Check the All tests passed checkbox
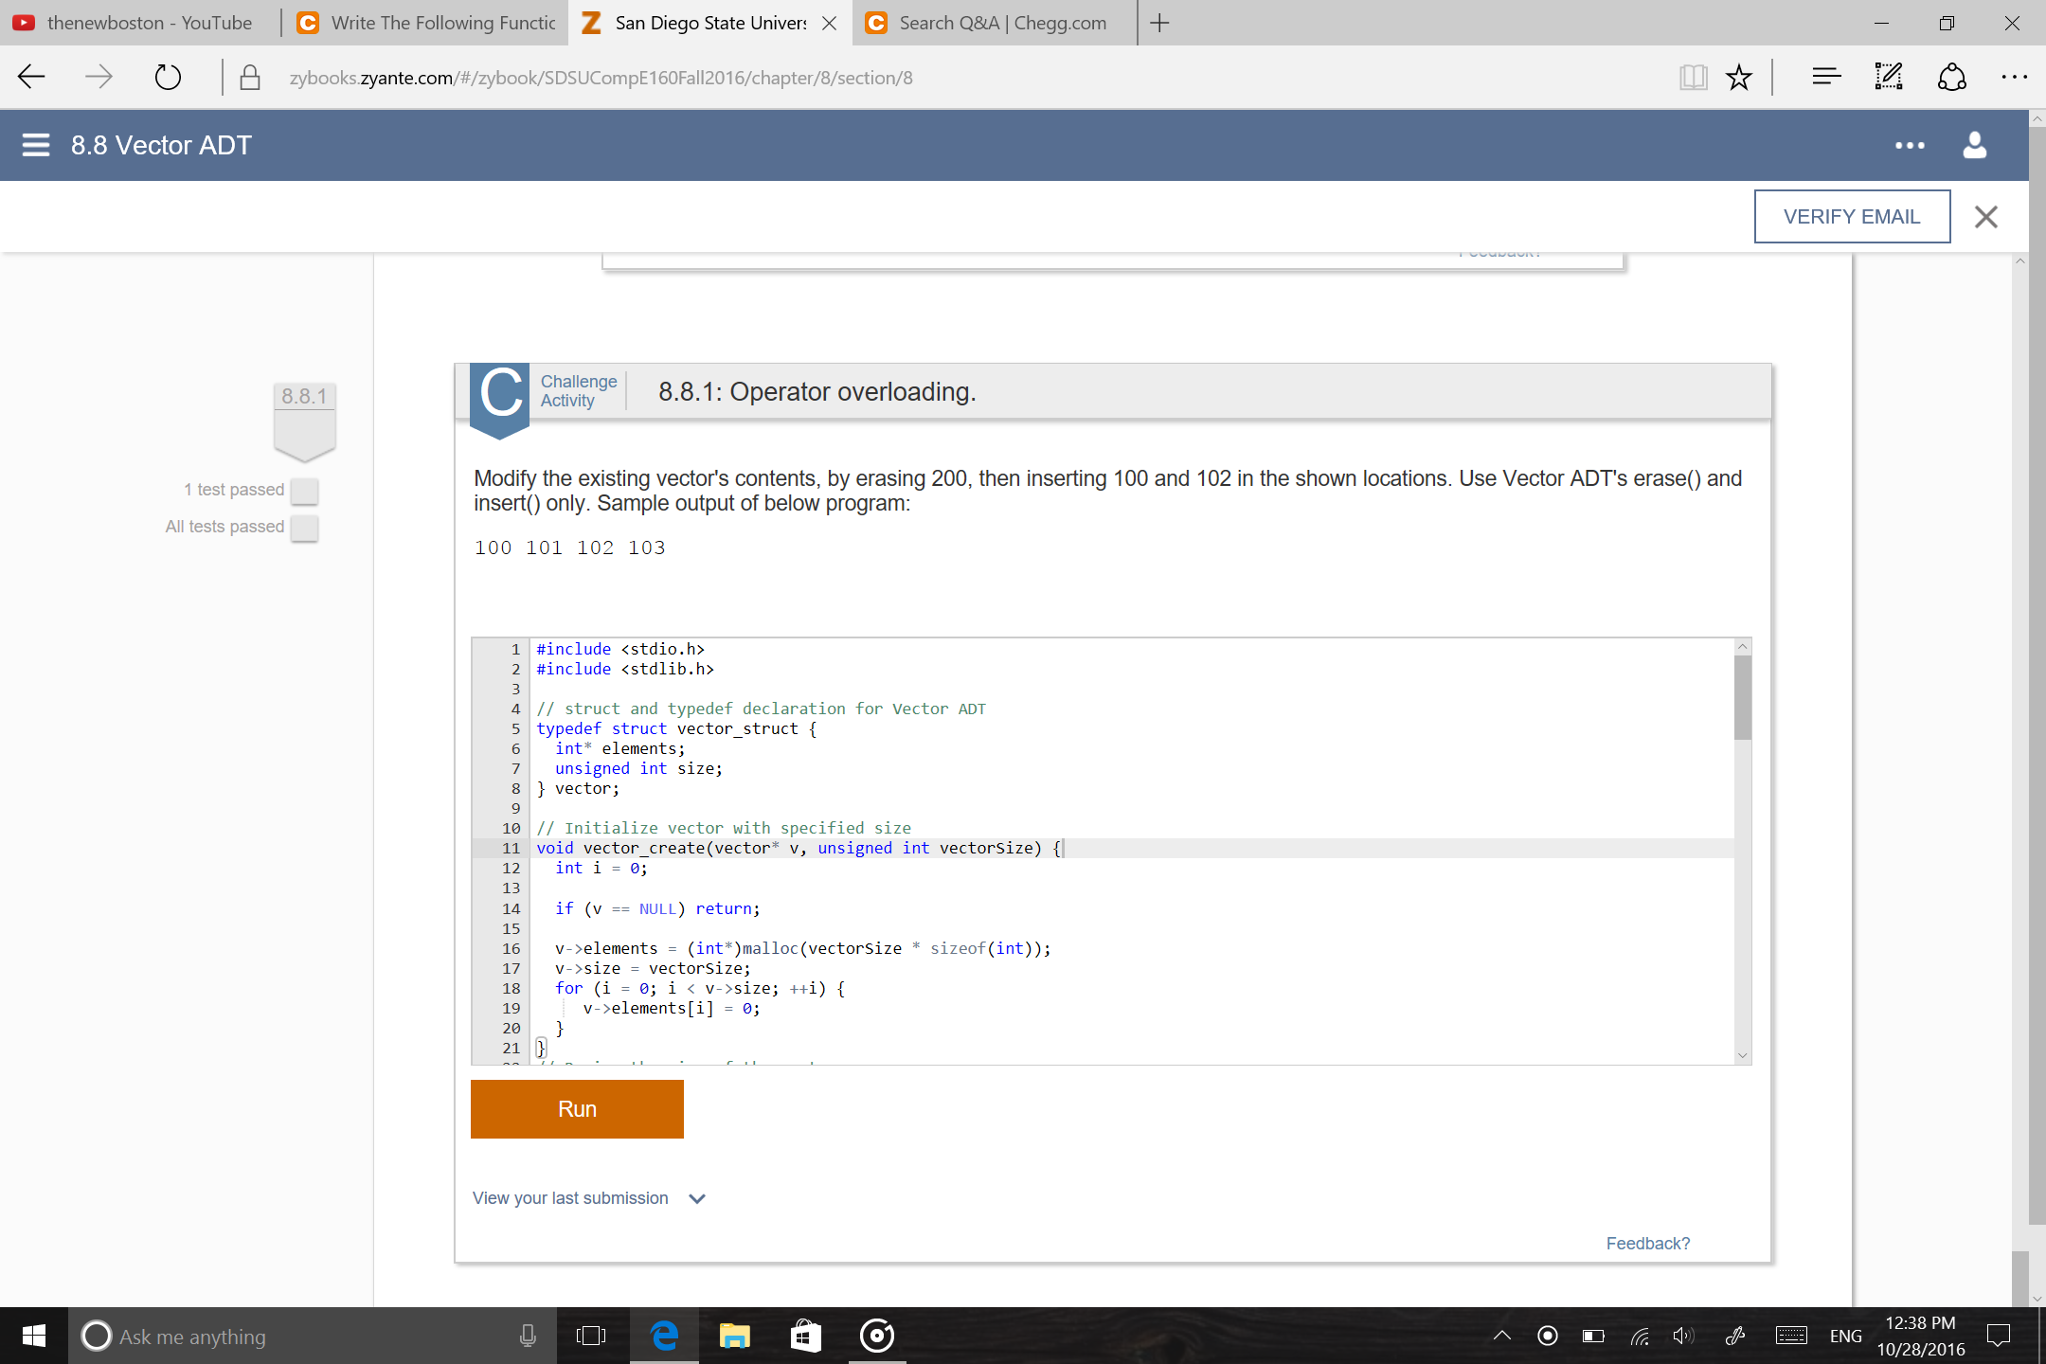Image resolution: width=2046 pixels, height=1364 pixels. tap(305, 527)
